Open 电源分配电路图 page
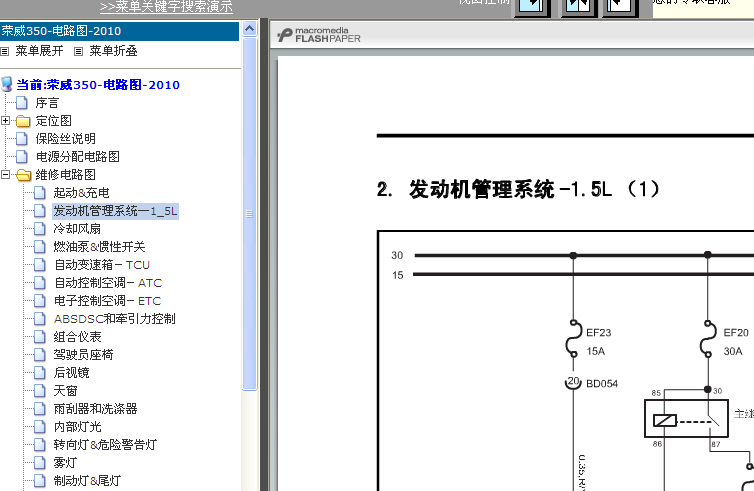 coord(77,157)
